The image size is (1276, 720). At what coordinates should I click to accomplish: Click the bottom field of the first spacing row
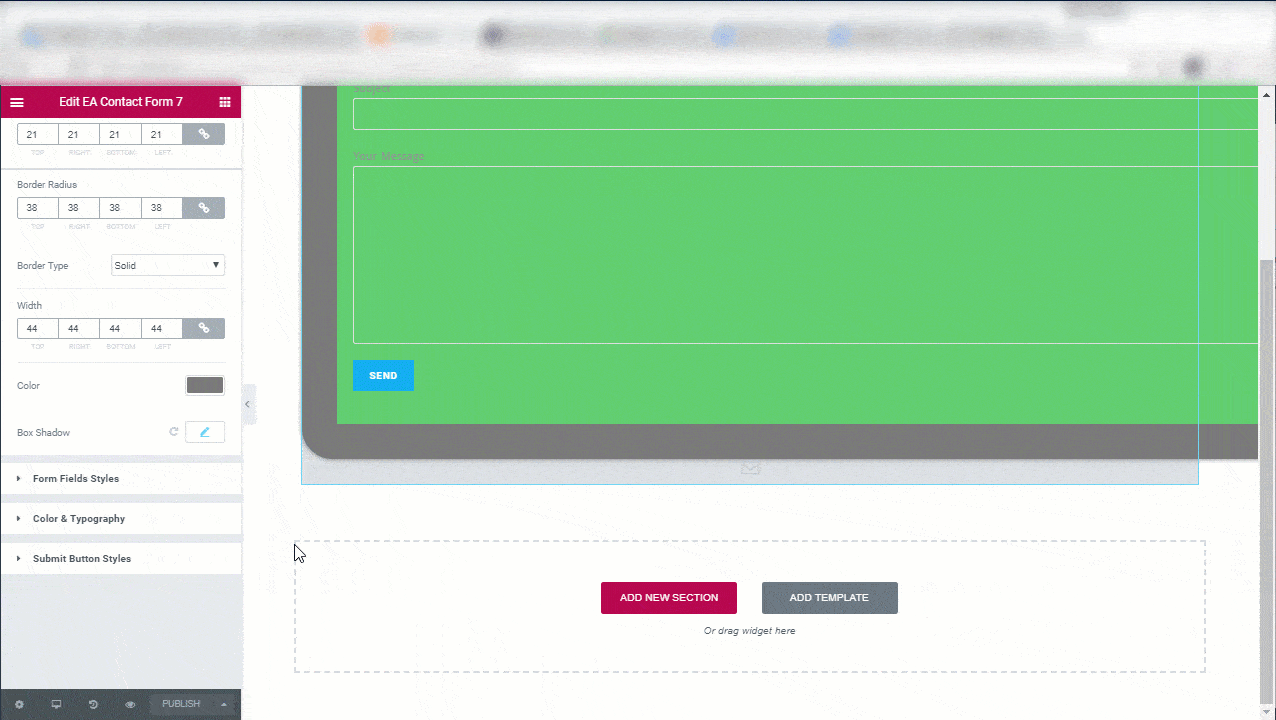click(120, 134)
